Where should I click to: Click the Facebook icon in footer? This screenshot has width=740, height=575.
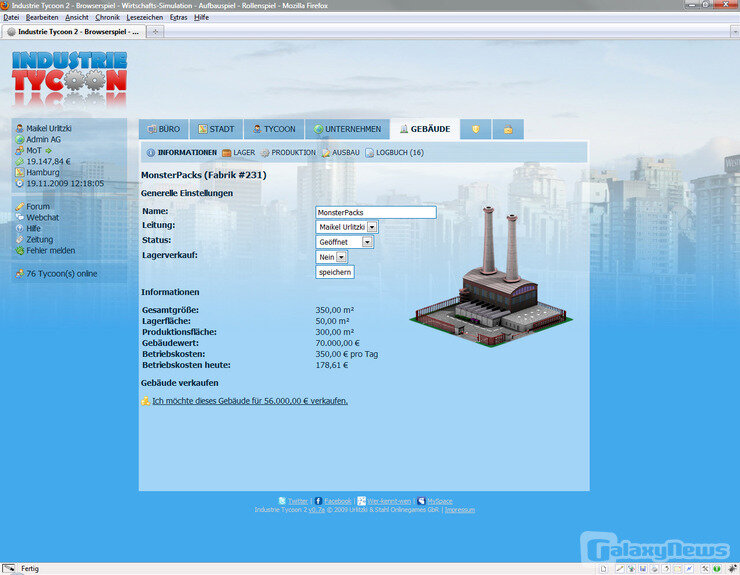(x=318, y=501)
